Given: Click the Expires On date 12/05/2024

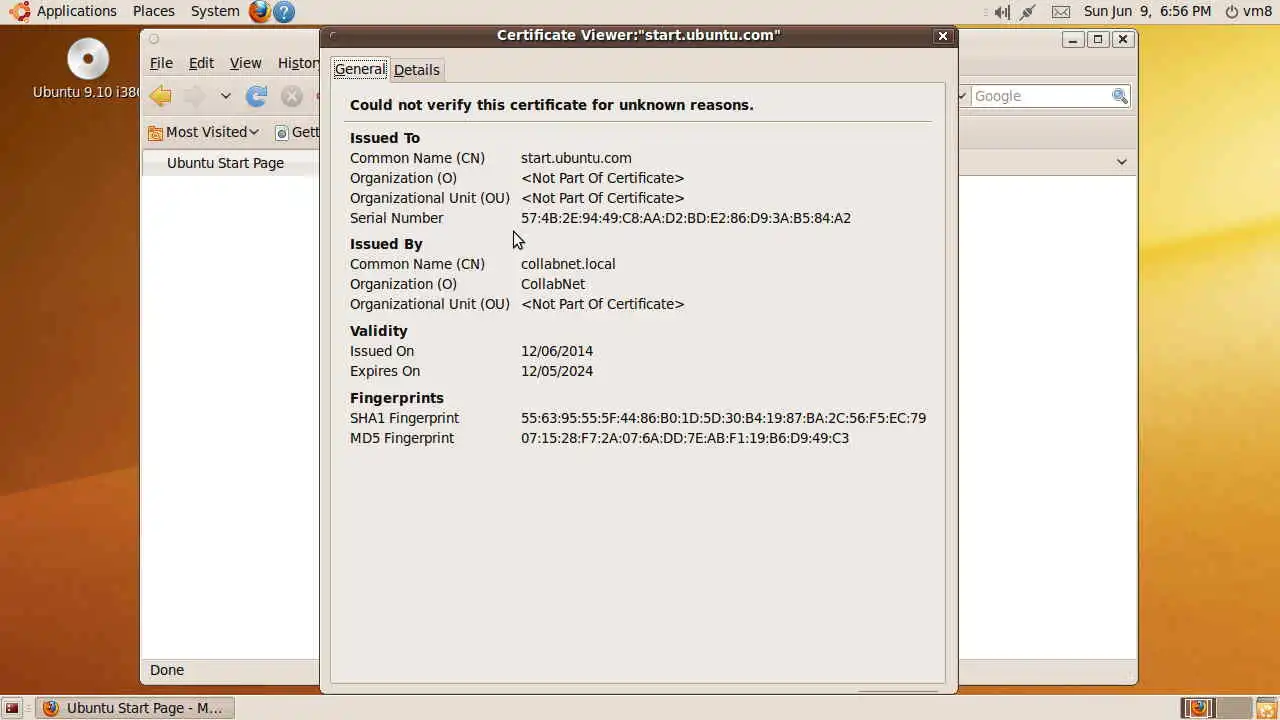Looking at the screenshot, I should [x=557, y=371].
